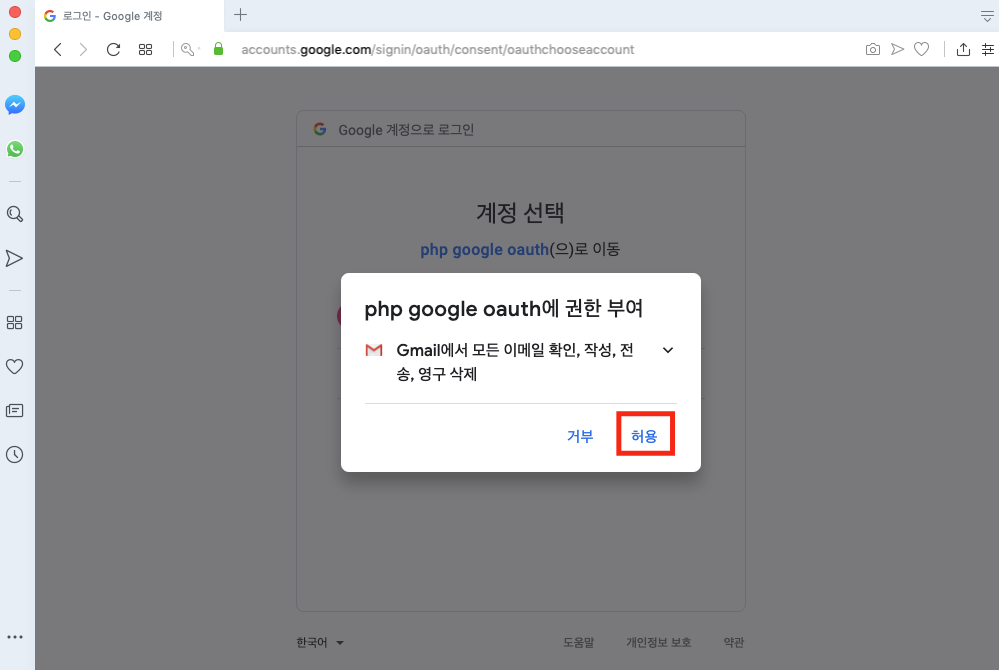Click the address bar URL field

point(437,50)
